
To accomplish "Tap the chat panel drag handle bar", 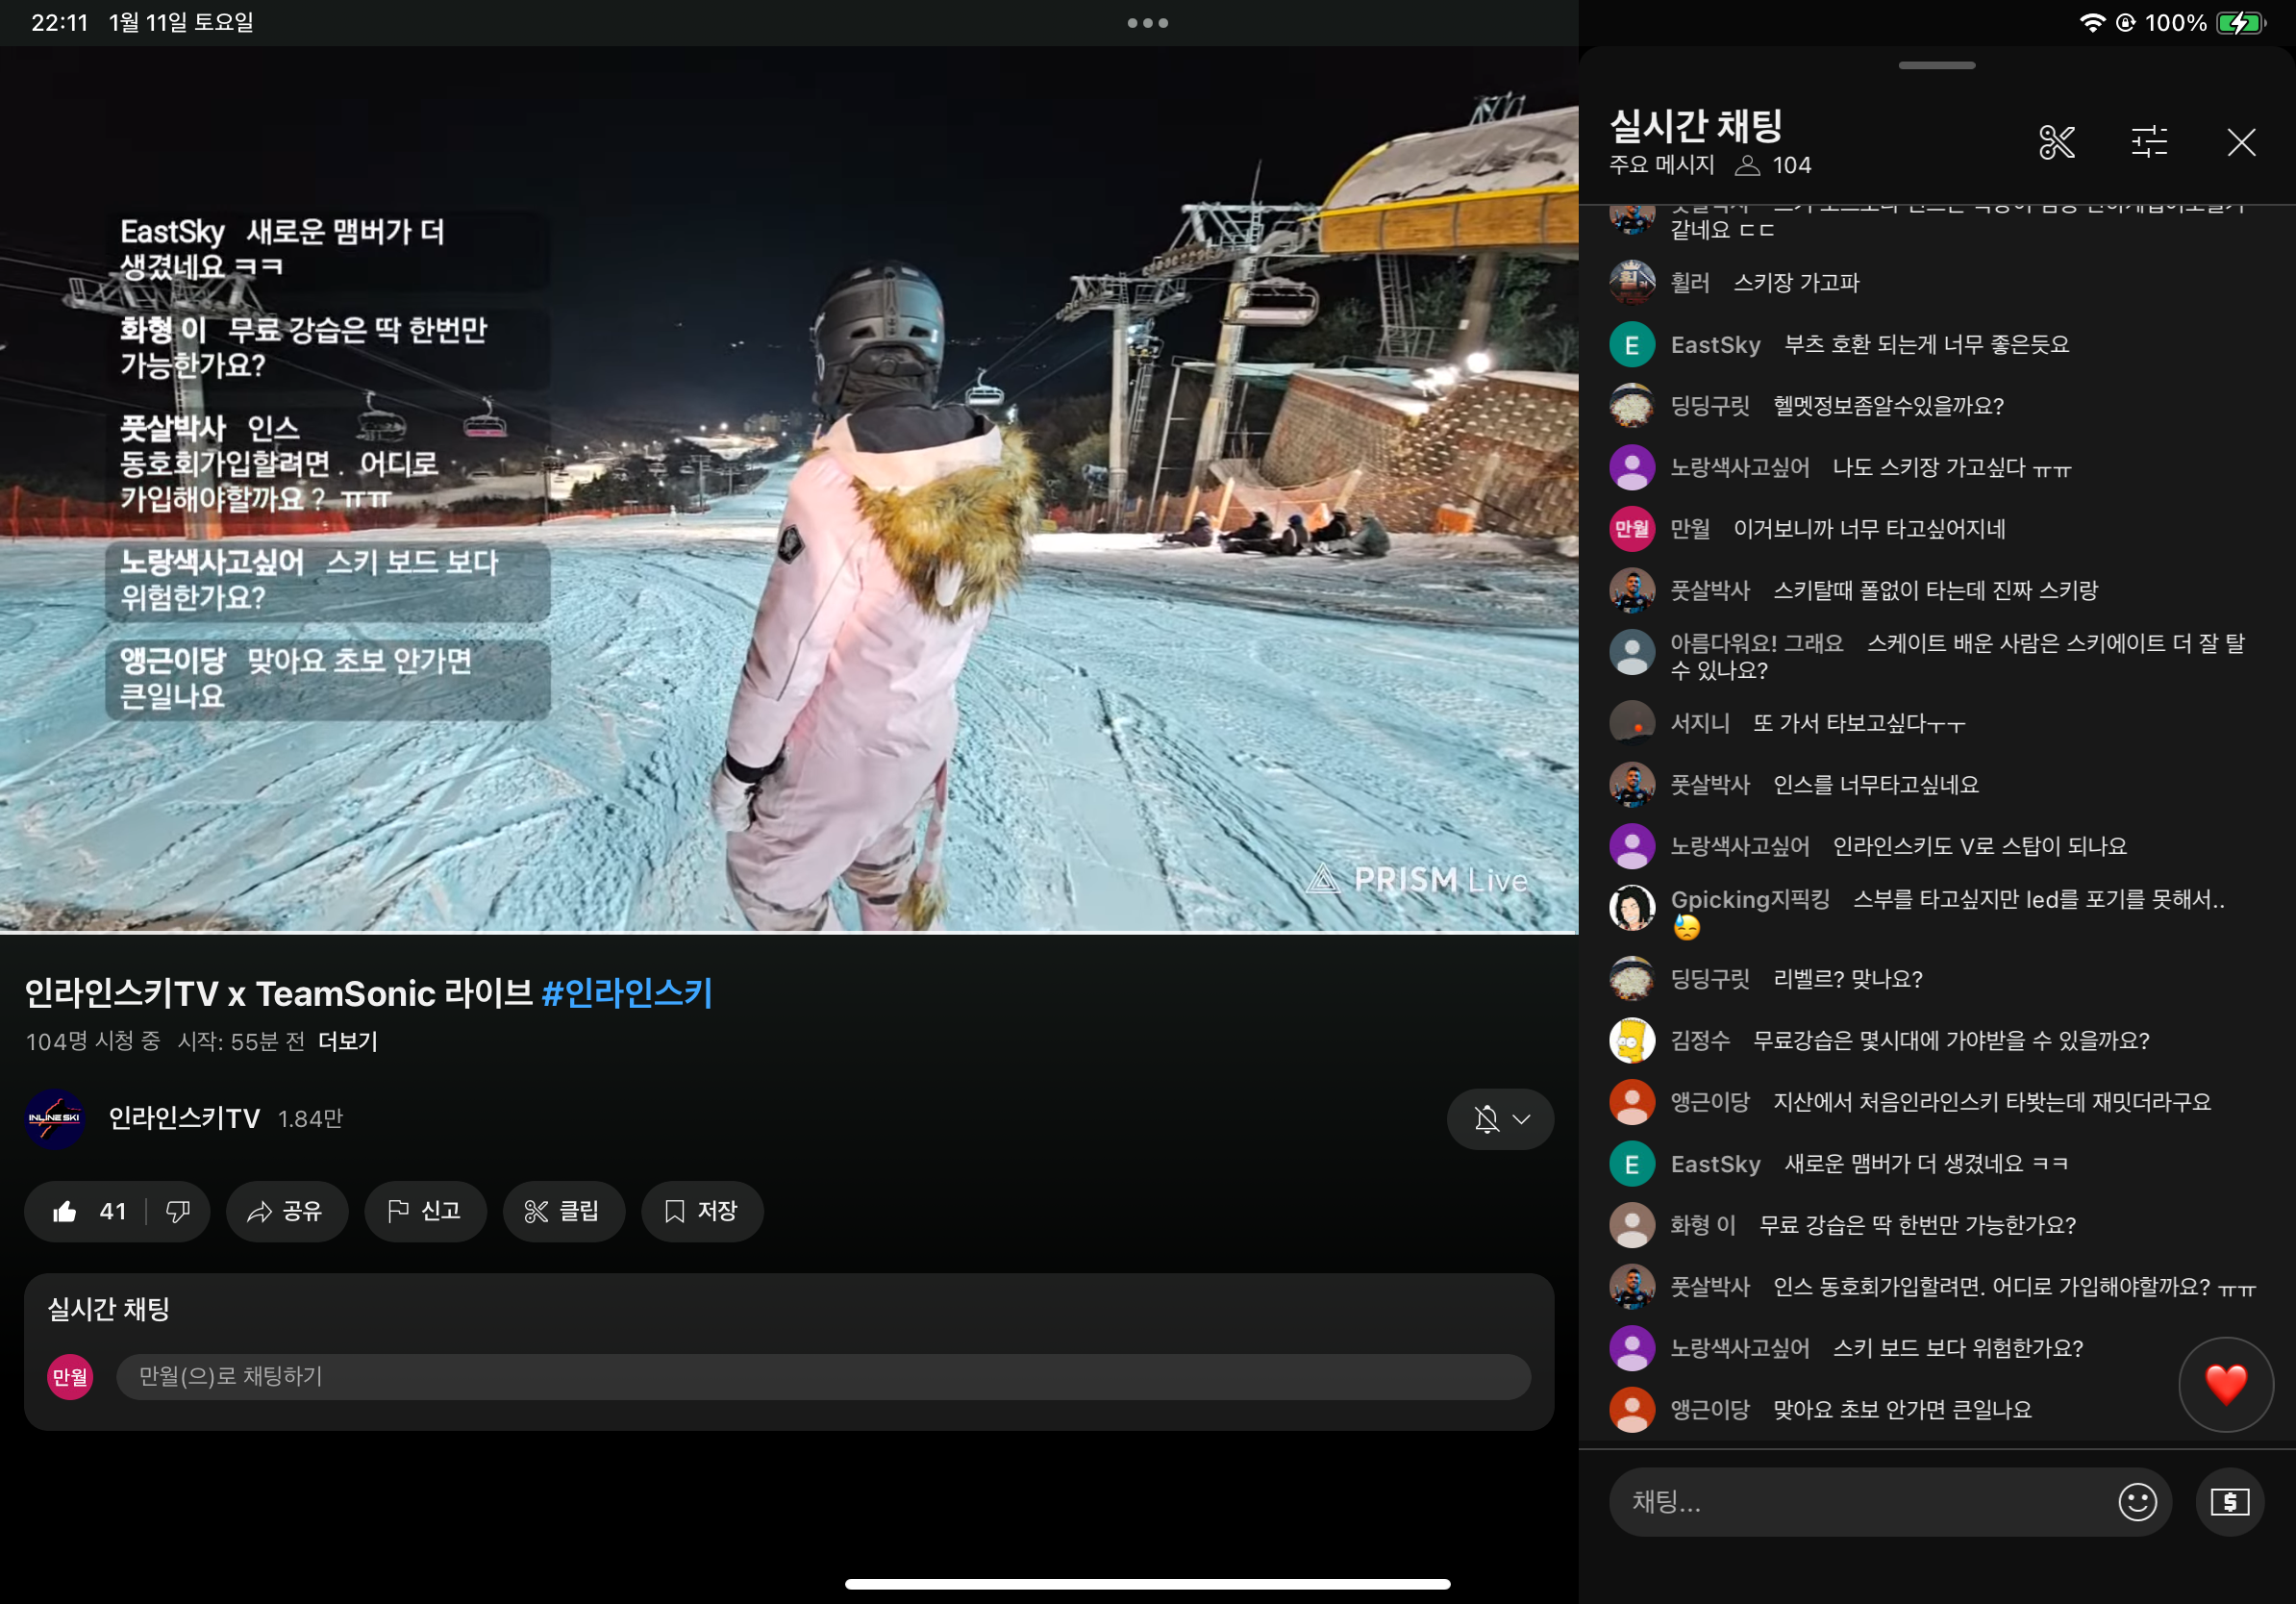I will tap(1936, 66).
